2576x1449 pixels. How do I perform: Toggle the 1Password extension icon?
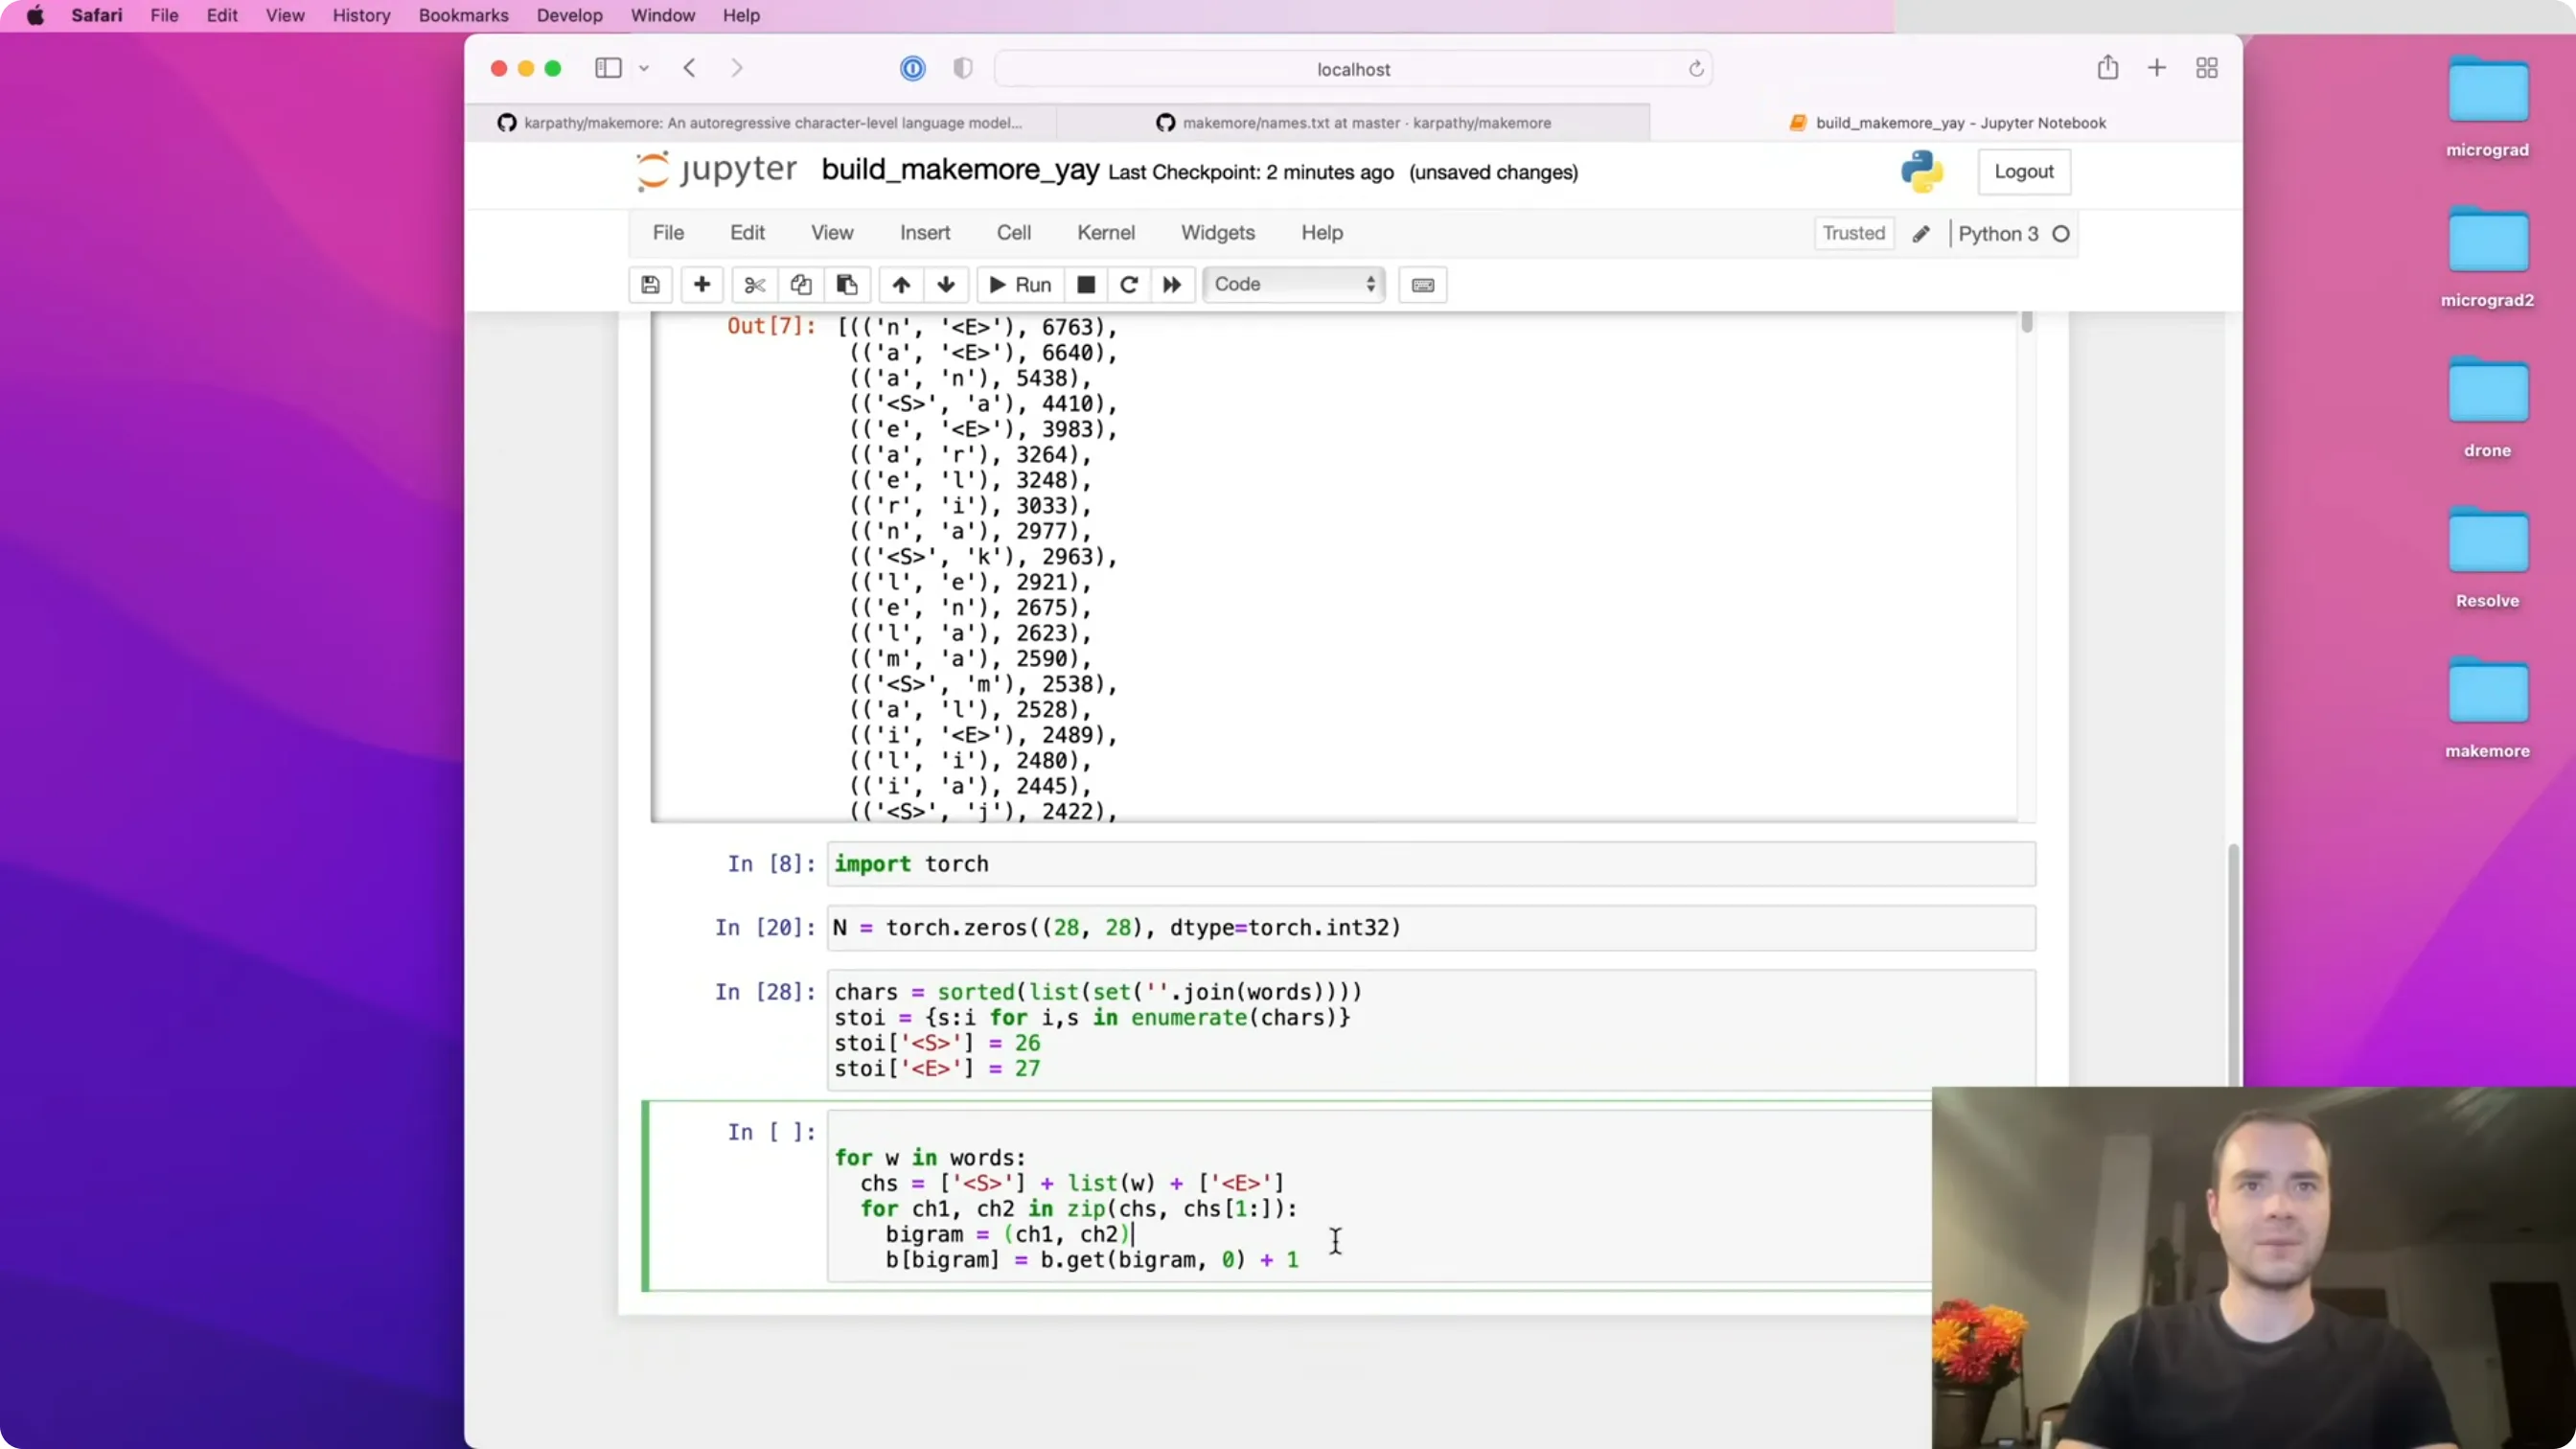[x=912, y=68]
